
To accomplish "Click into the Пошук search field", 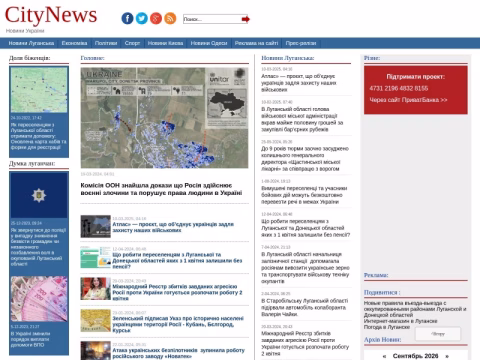I will (212, 19).
